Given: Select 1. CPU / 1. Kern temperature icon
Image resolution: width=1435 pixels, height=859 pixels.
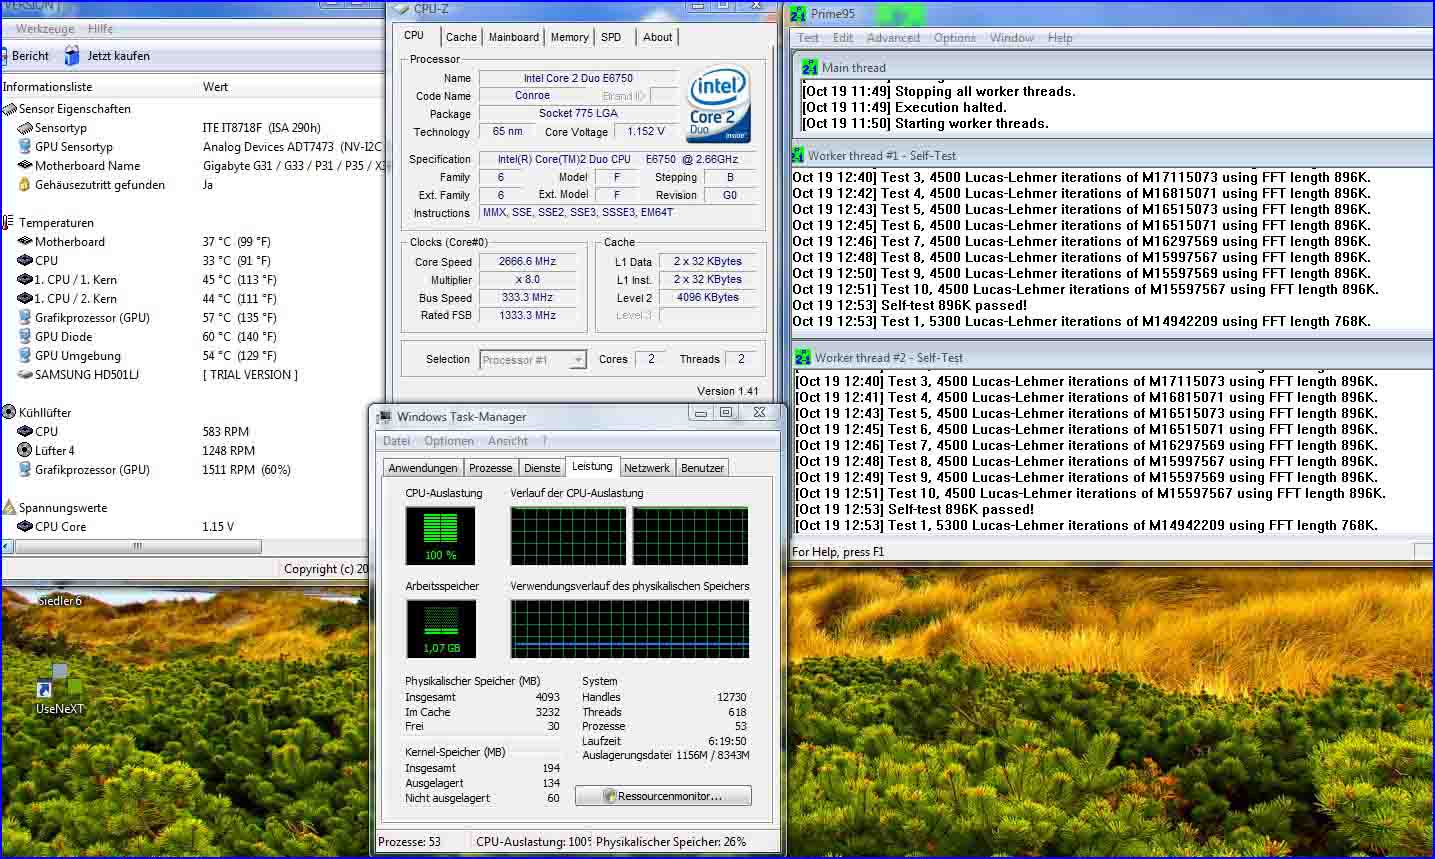Looking at the screenshot, I should (25, 280).
